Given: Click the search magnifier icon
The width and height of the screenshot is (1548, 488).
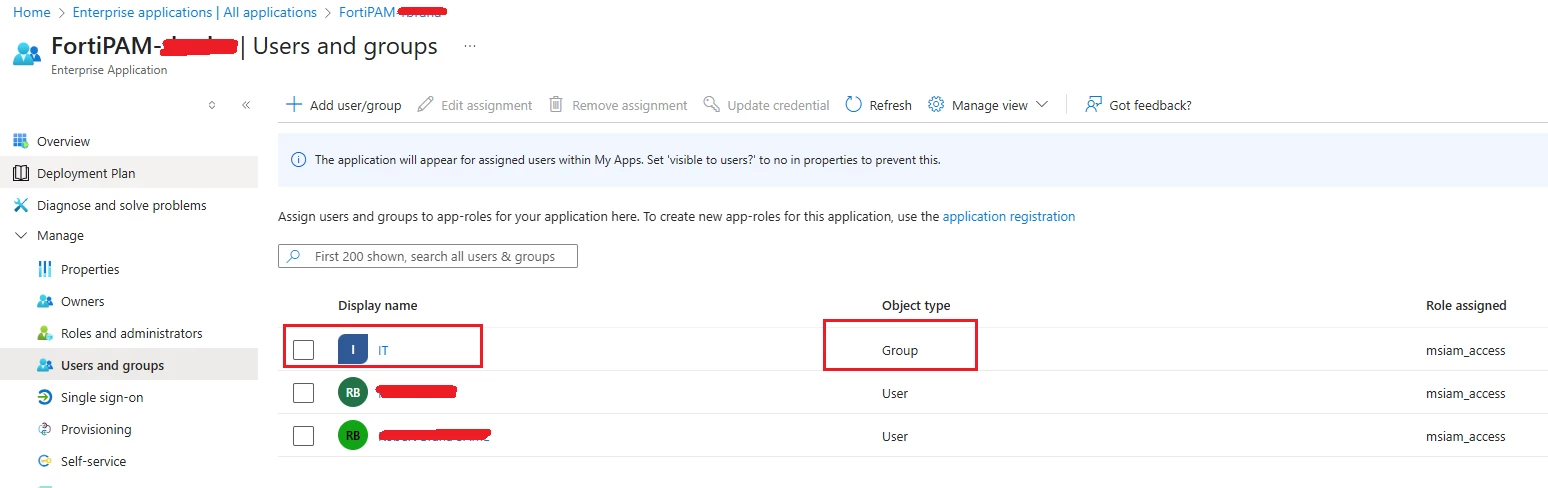Looking at the screenshot, I should 294,256.
